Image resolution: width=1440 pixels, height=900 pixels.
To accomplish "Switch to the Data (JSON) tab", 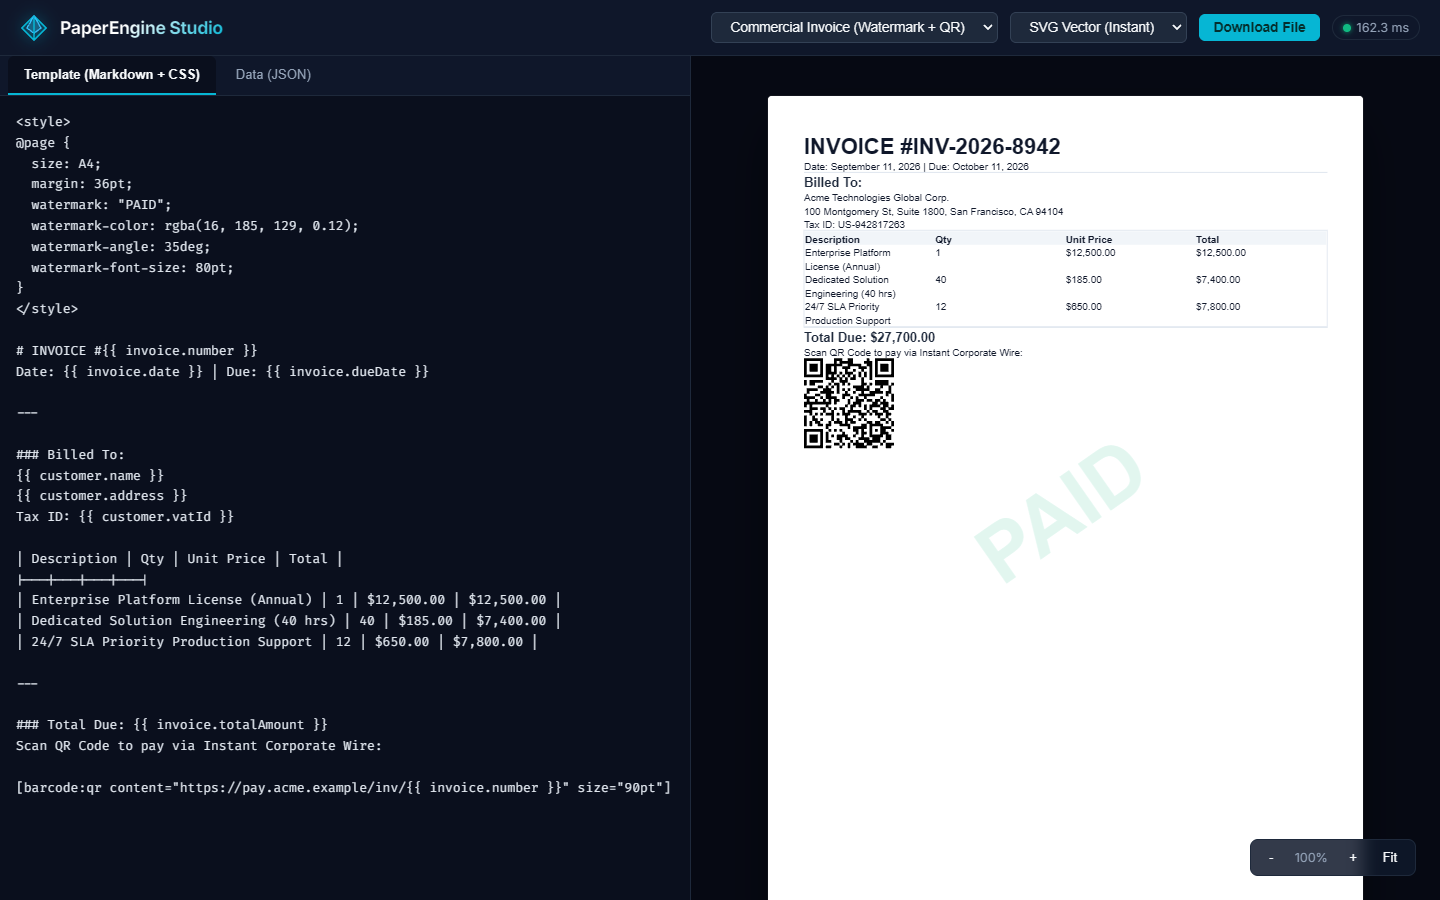I will [273, 75].
